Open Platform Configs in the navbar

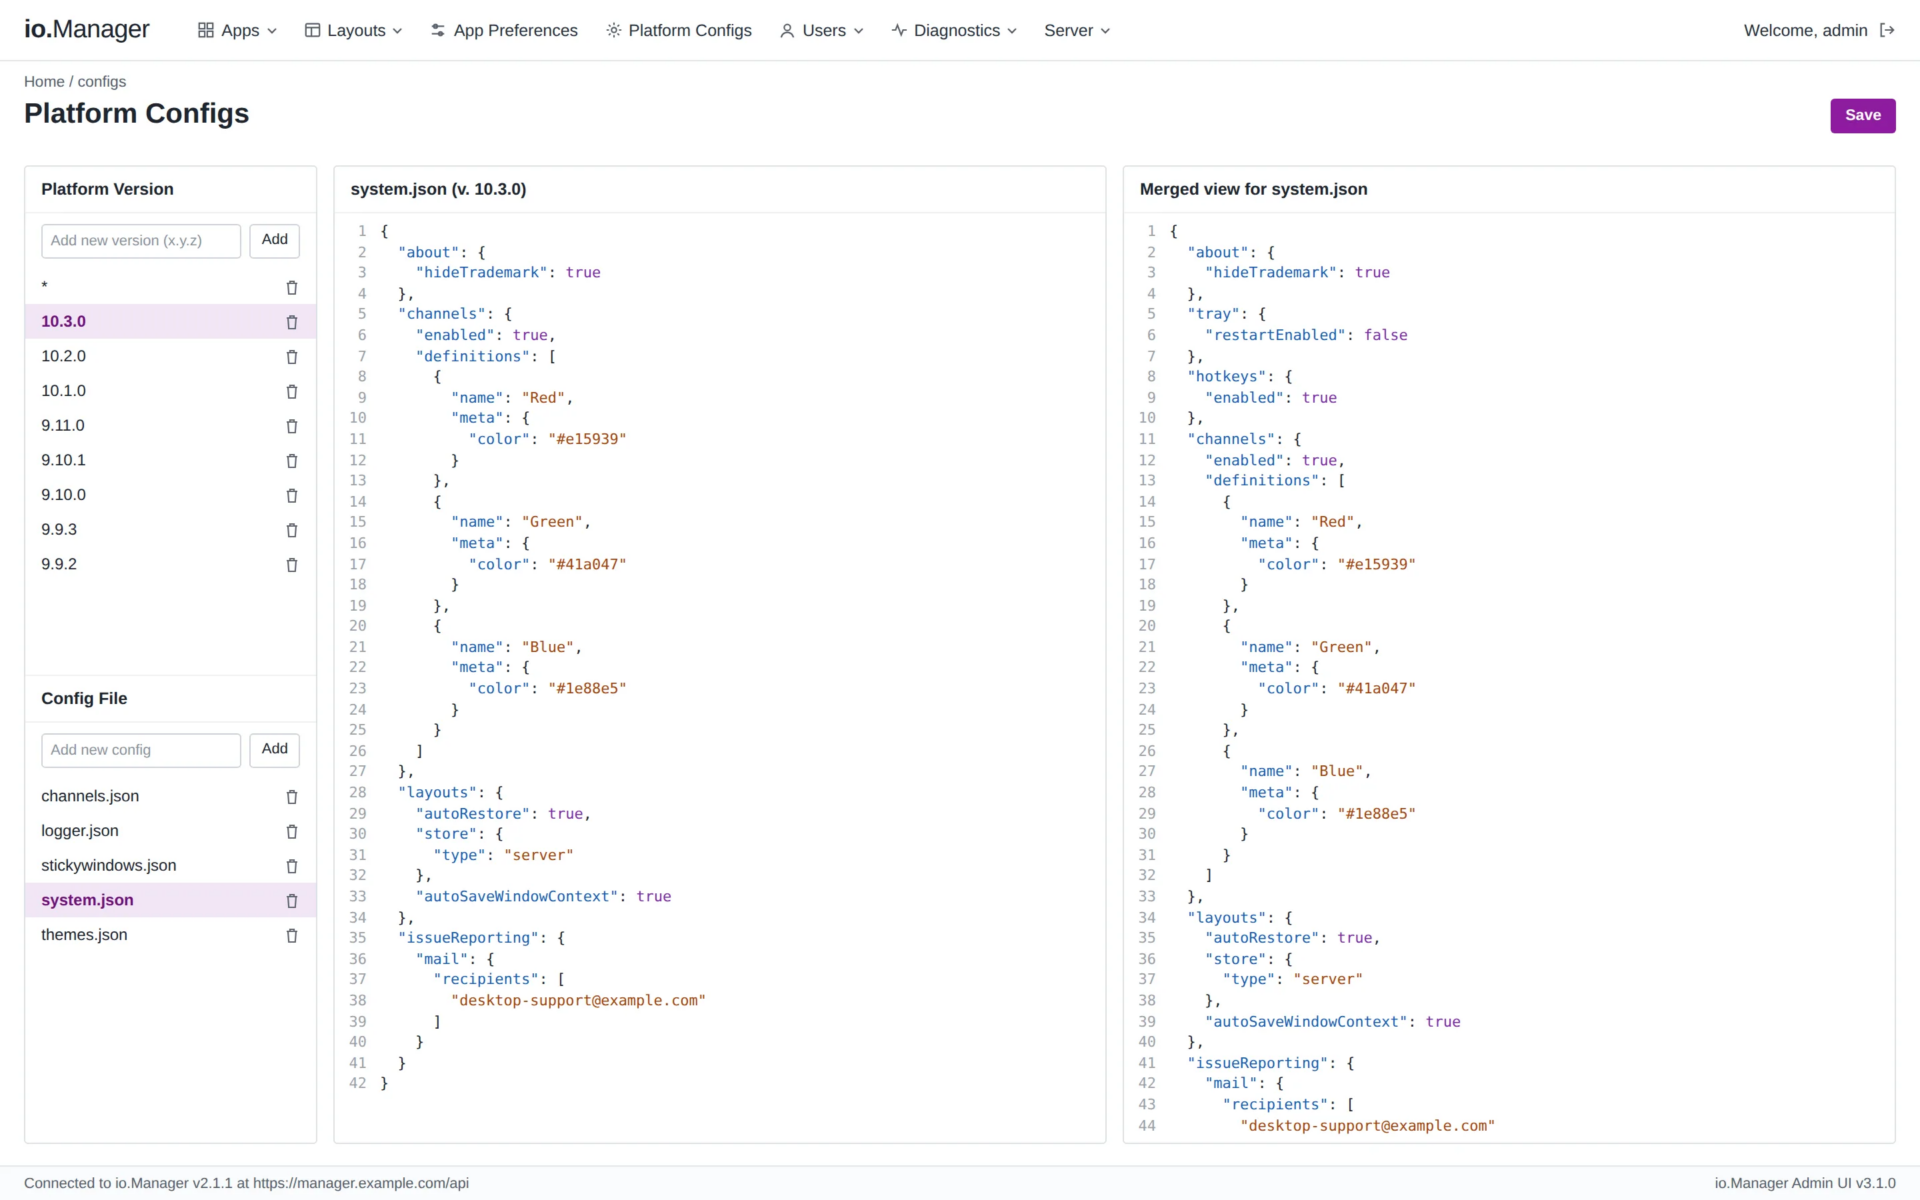point(679,30)
